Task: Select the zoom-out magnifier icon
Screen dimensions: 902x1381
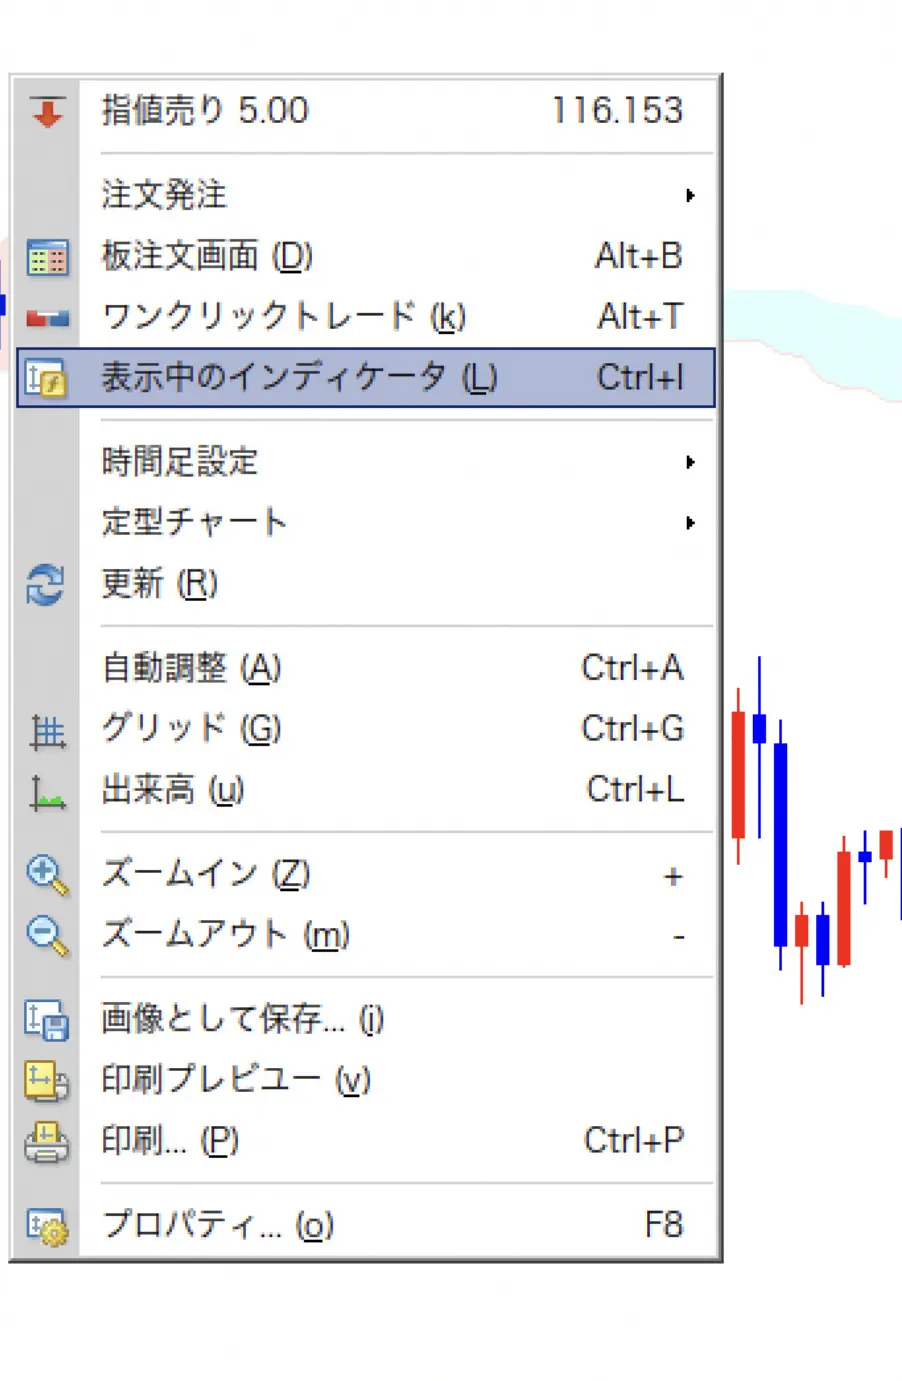Action: (45, 936)
